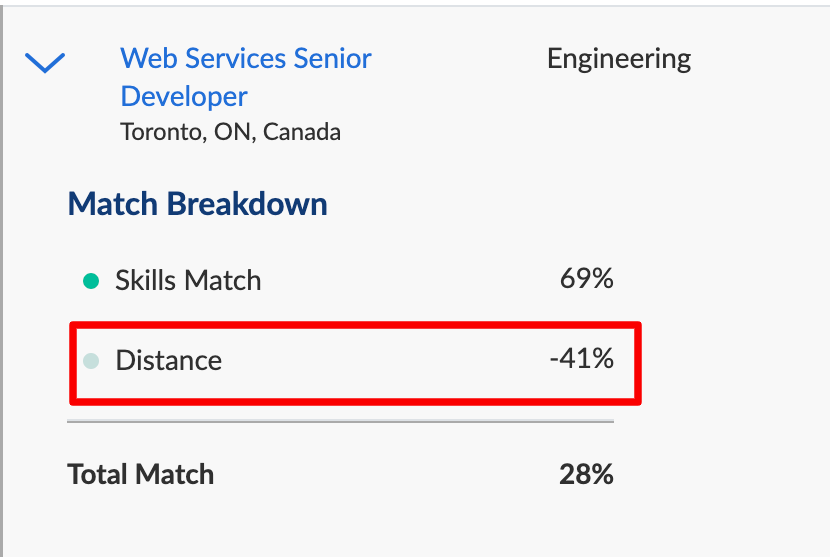Open the Web Services Senior Developer job link

point(246,77)
